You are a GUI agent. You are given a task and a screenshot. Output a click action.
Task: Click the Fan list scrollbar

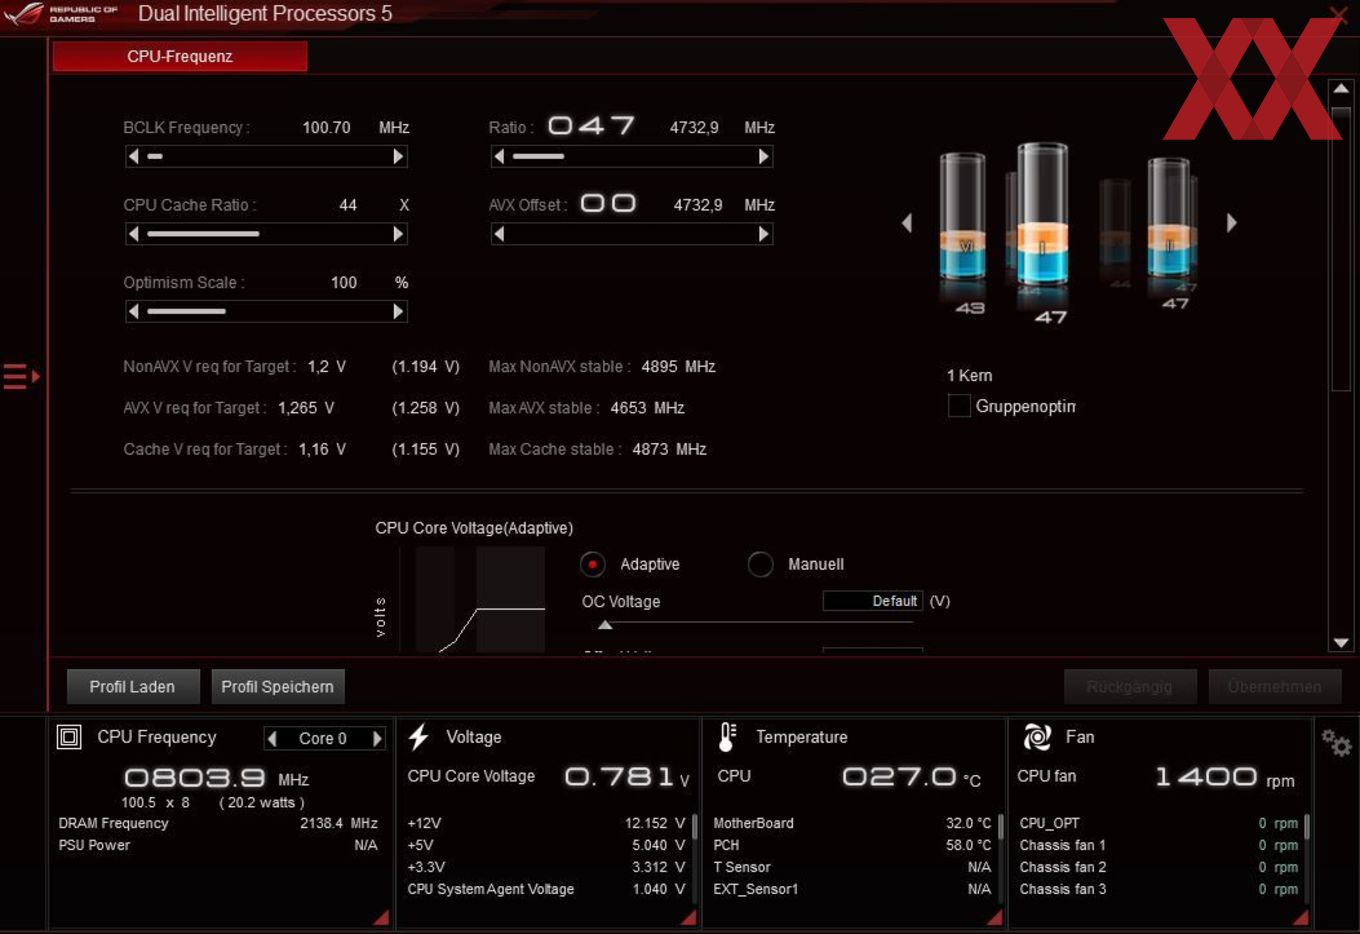[1307, 827]
